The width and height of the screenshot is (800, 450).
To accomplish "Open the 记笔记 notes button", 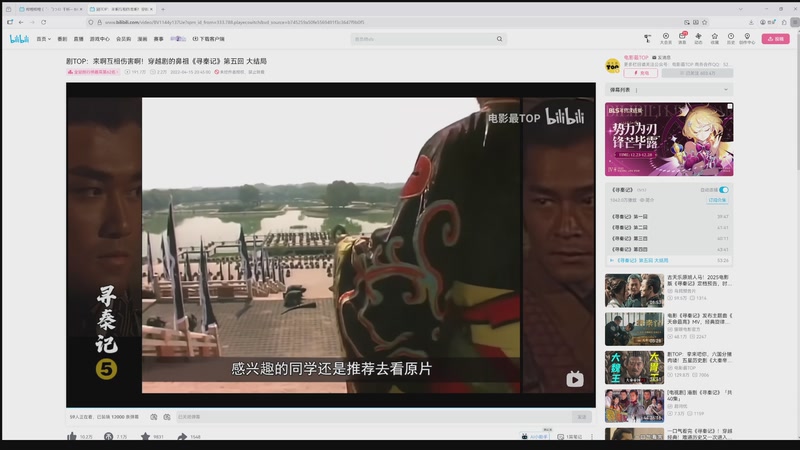I will tap(569, 436).
